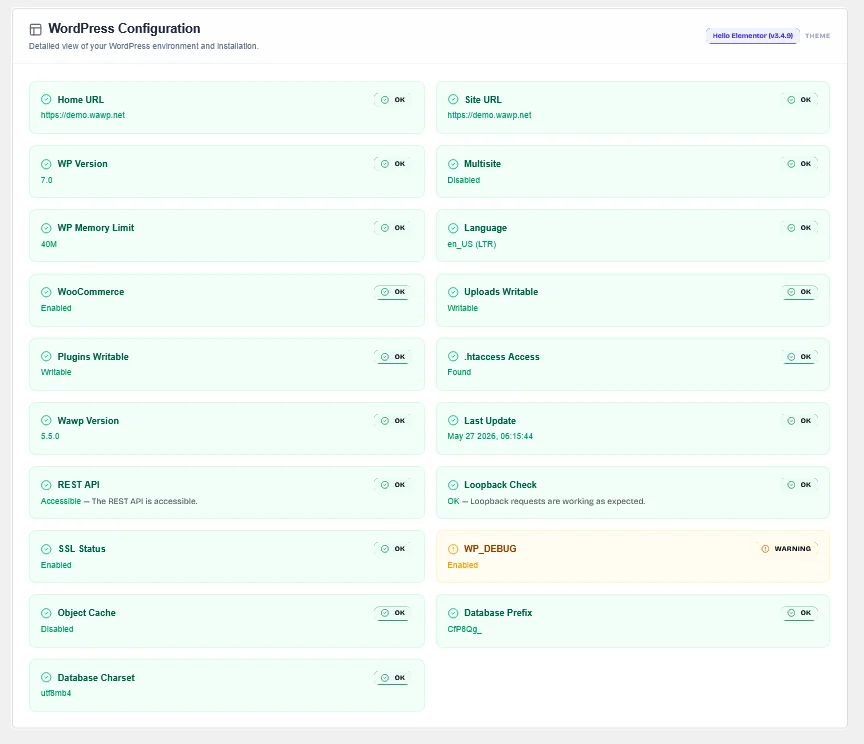
Task: Click the check icon beside Last Update
Action: [x=453, y=420]
